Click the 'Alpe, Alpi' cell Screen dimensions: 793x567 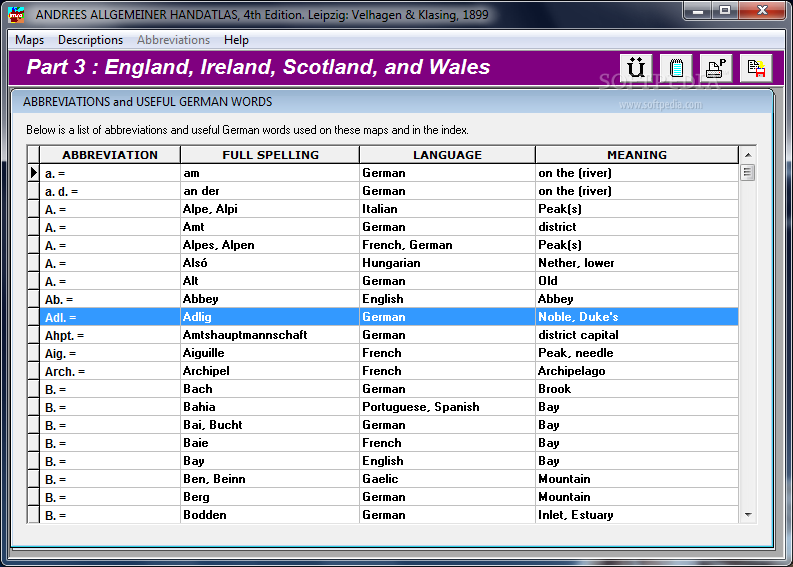pyautogui.click(x=270, y=209)
